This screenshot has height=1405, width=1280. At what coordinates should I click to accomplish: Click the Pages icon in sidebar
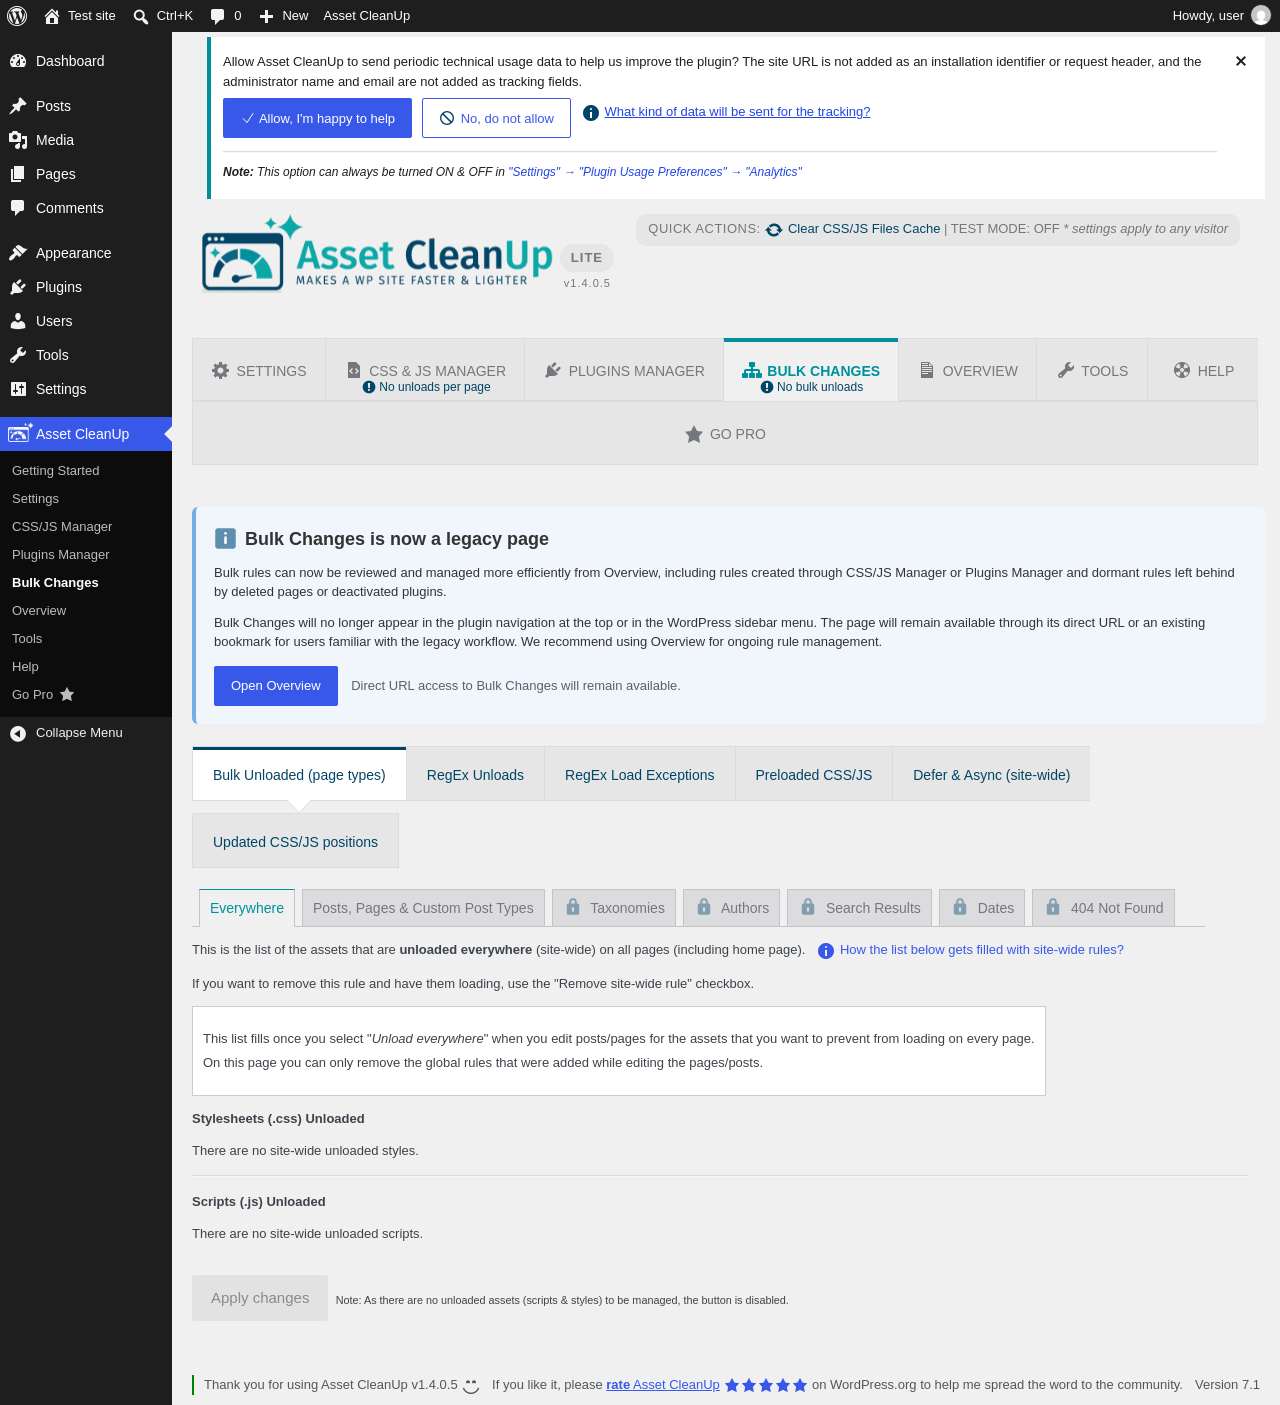click(18, 174)
